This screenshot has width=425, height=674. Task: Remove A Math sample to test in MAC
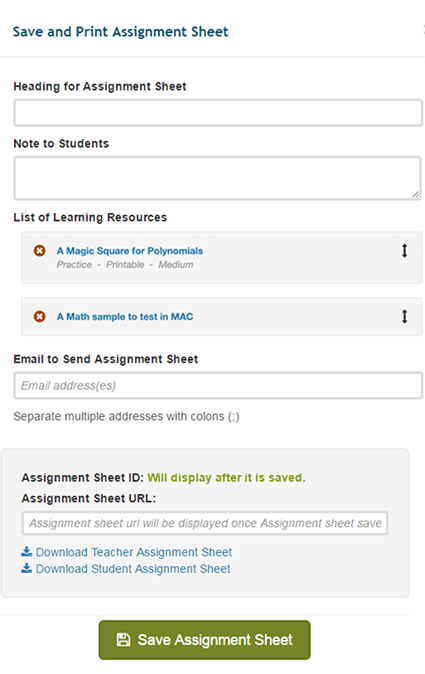coord(40,316)
